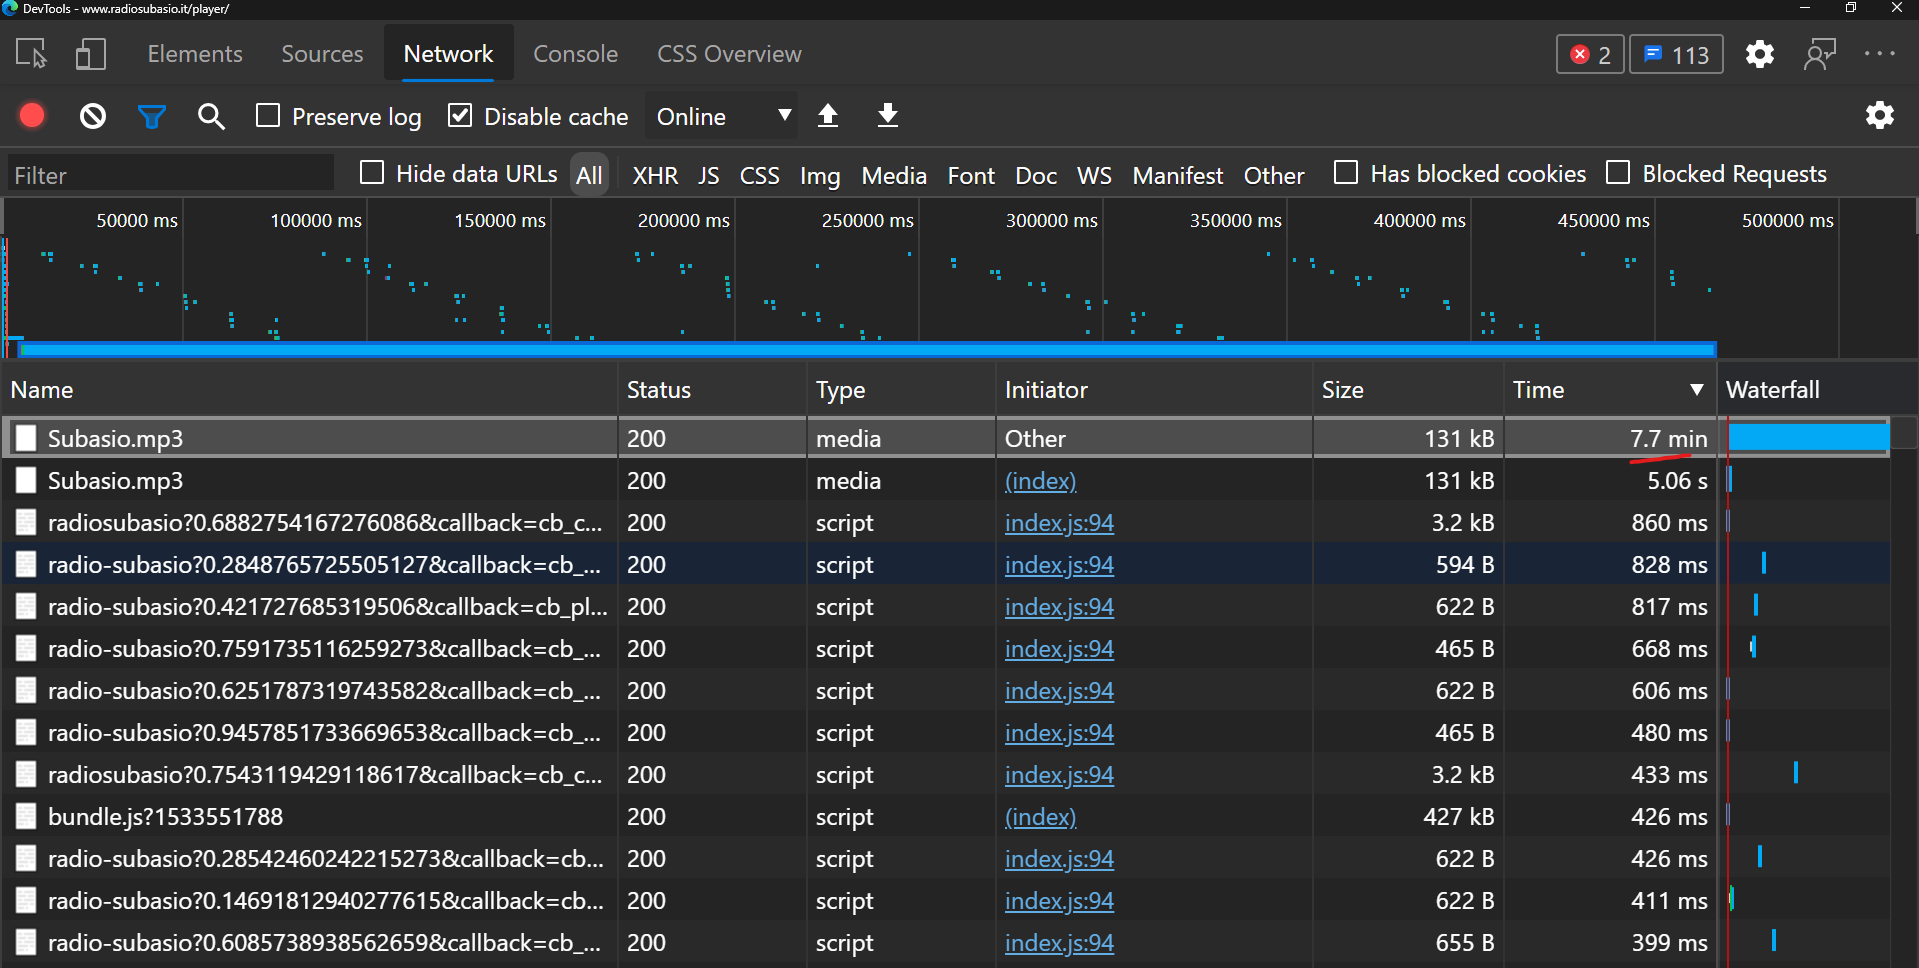Viewport: 1919px width, 968px height.
Task: Tick the Hide data URLs checkbox
Action: 372,173
